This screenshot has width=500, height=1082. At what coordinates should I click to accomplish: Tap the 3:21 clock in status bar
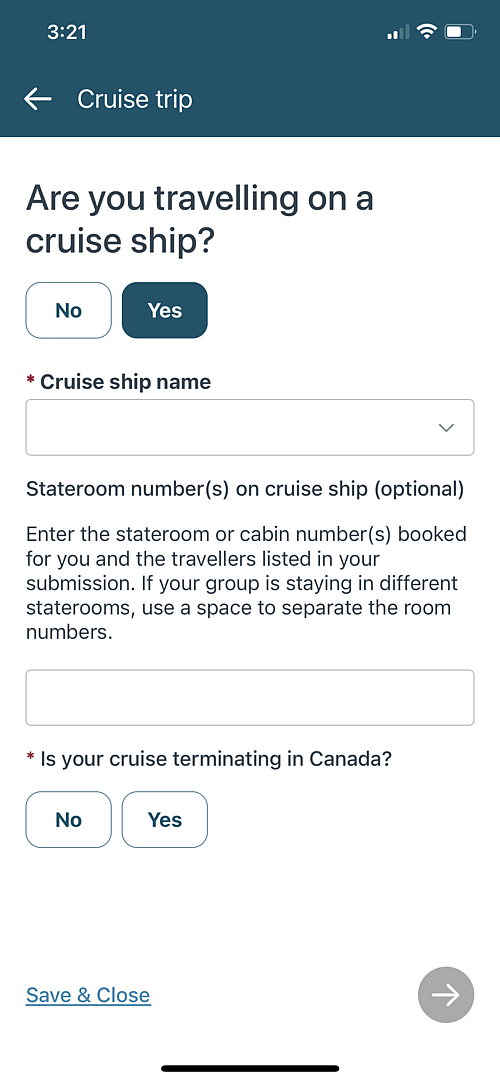67,32
